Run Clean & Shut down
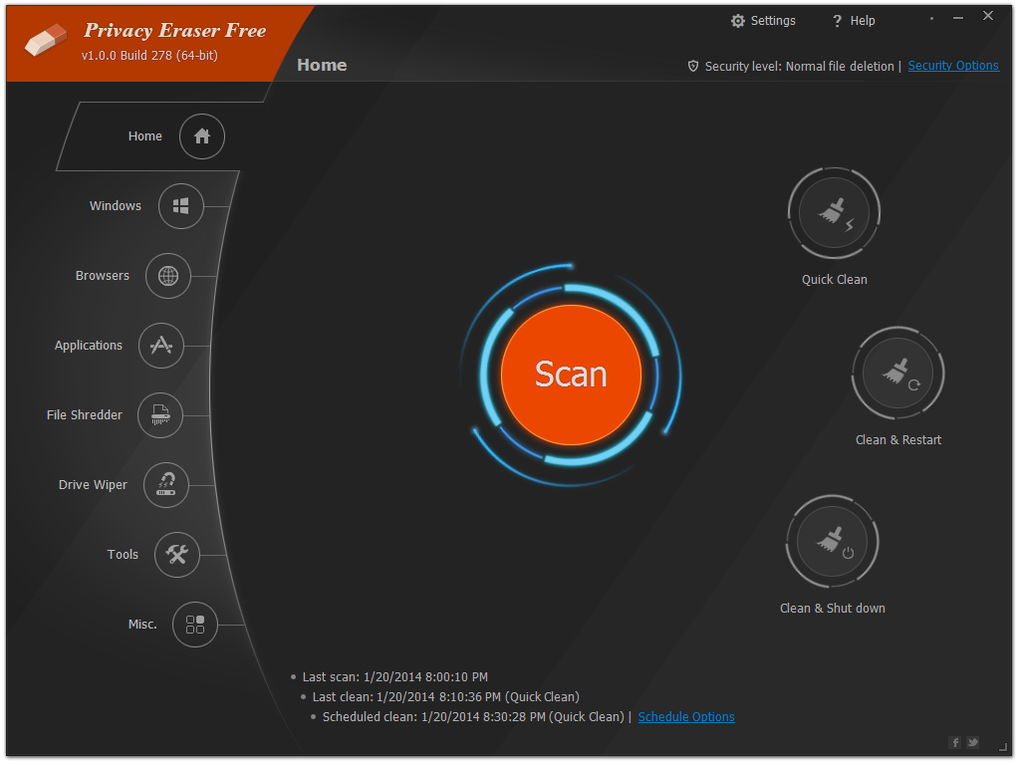 pos(832,541)
